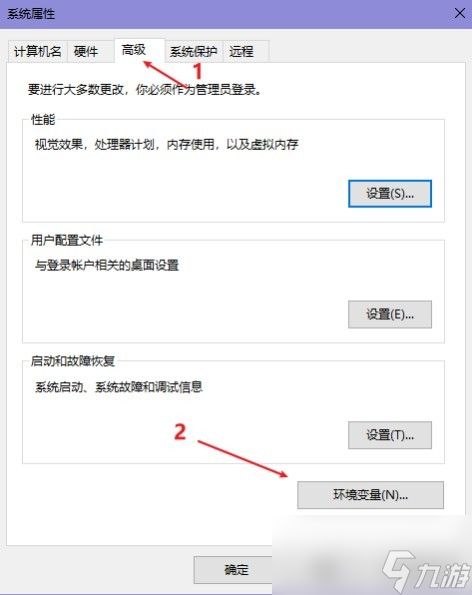This screenshot has height=595, width=472.
Task: Click user profile 设置(E) button
Action: [x=390, y=314]
